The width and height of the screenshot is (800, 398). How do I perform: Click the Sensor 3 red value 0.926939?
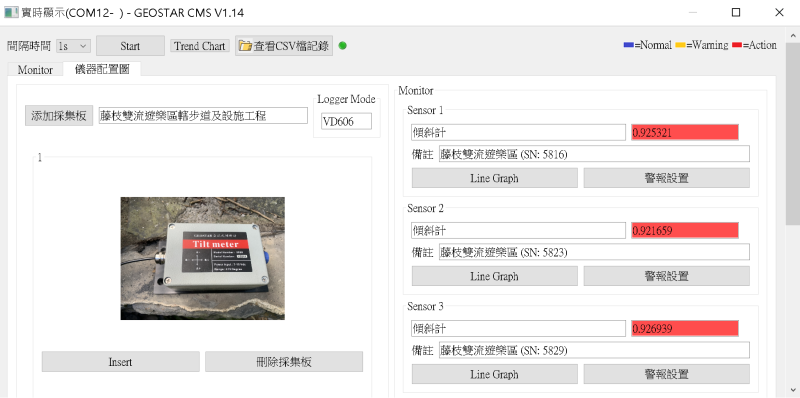685,329
